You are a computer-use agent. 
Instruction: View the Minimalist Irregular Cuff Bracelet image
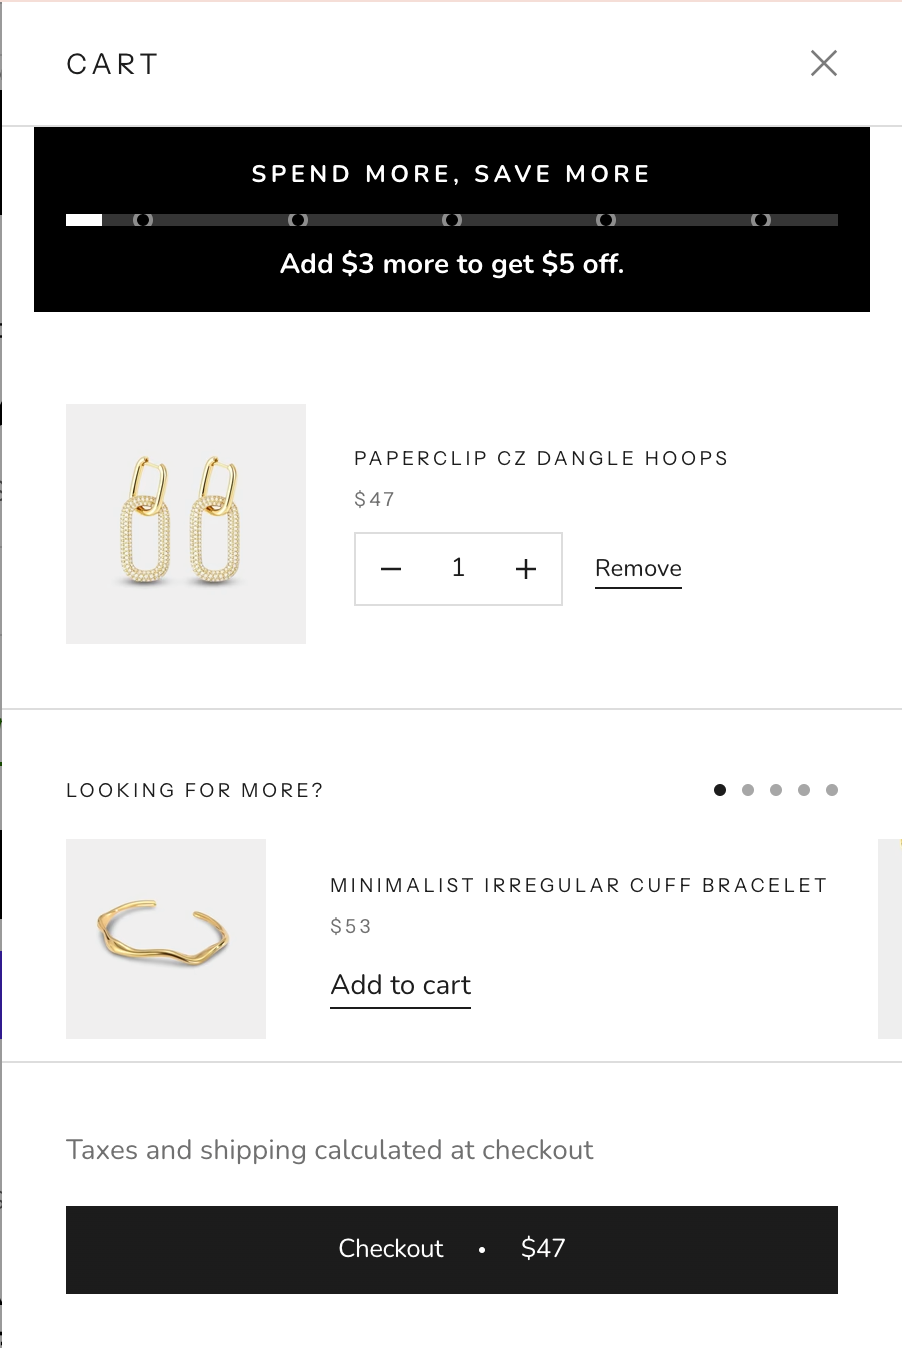[166, 939]
